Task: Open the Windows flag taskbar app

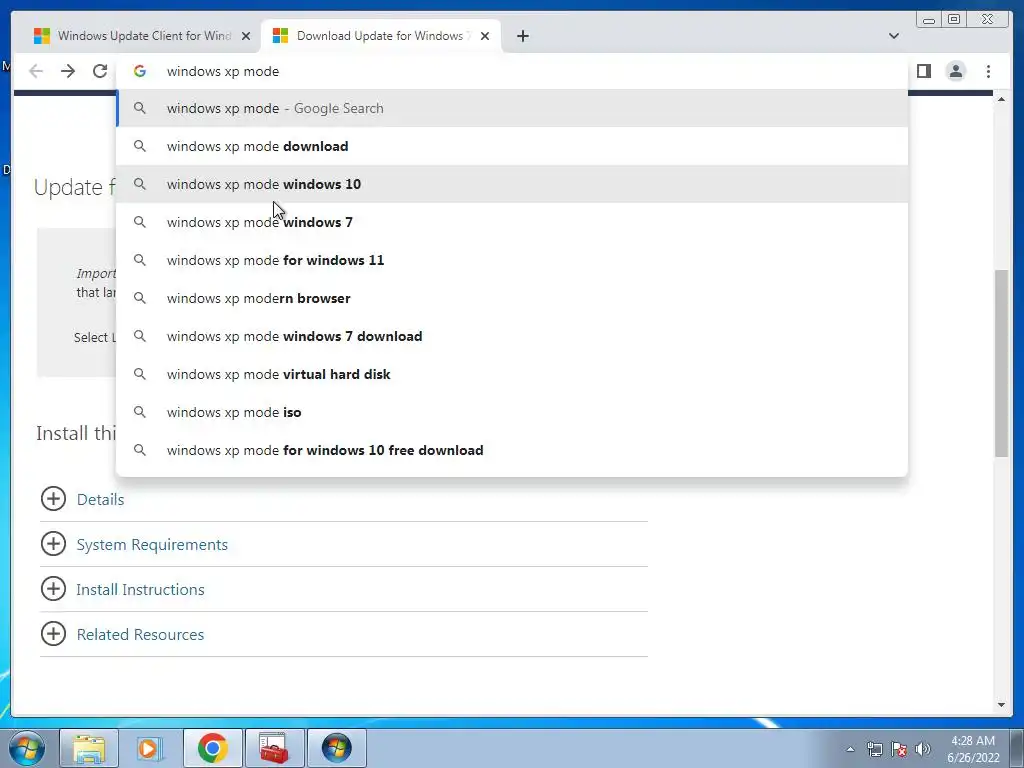Action: pos(336,748)
